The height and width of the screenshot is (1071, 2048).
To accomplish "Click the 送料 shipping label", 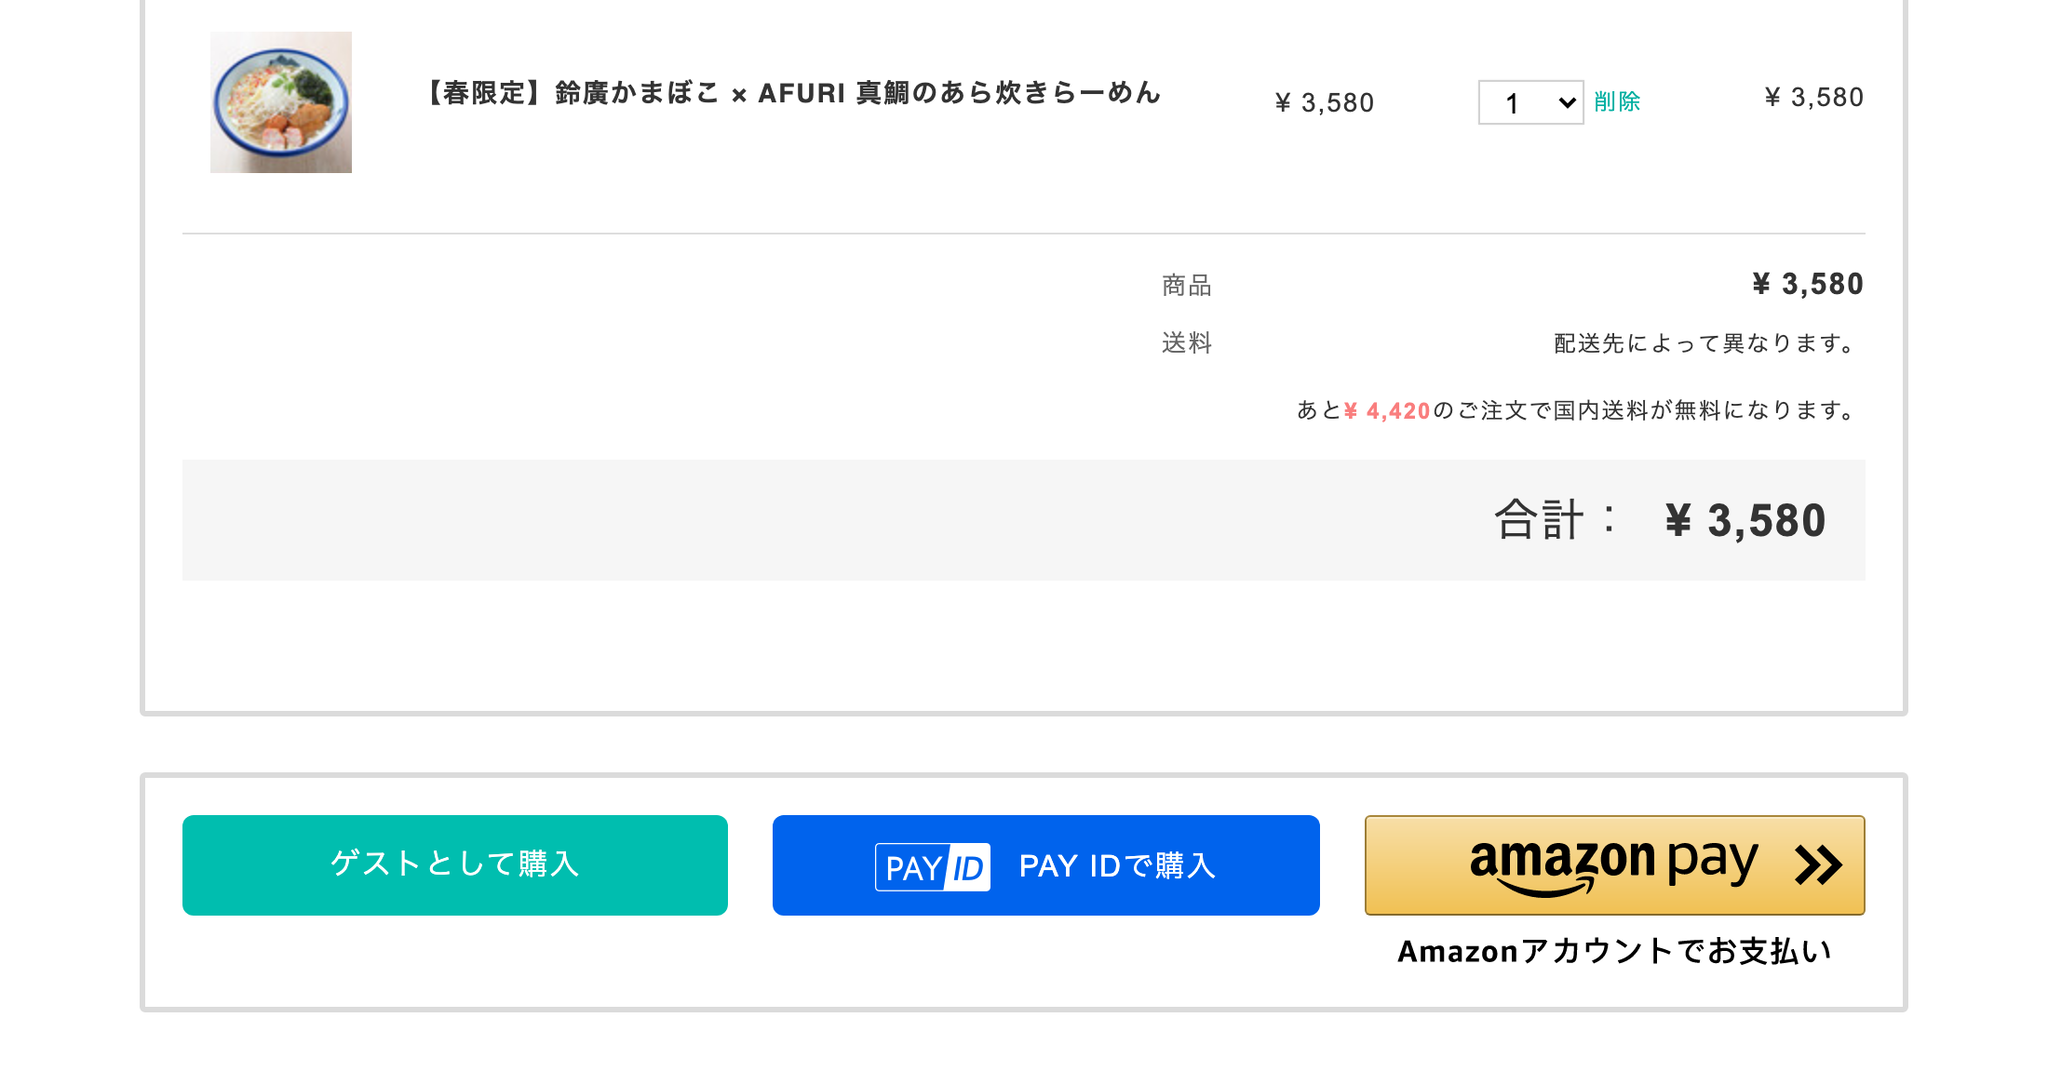I will (1187, 343).
